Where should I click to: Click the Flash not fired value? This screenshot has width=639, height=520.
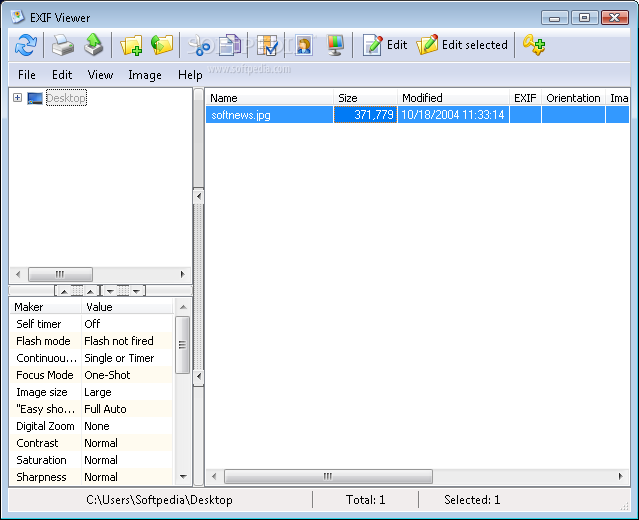click(119, 341)
